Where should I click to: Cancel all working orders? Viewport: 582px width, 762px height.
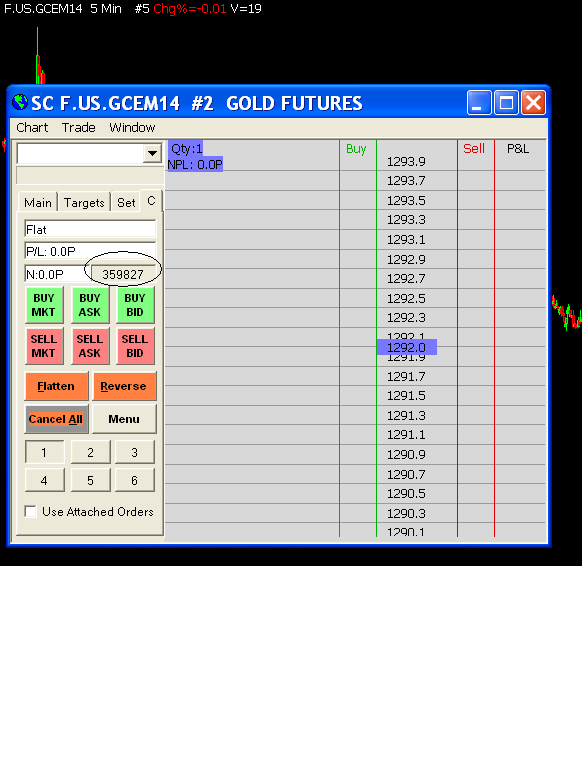56,419
